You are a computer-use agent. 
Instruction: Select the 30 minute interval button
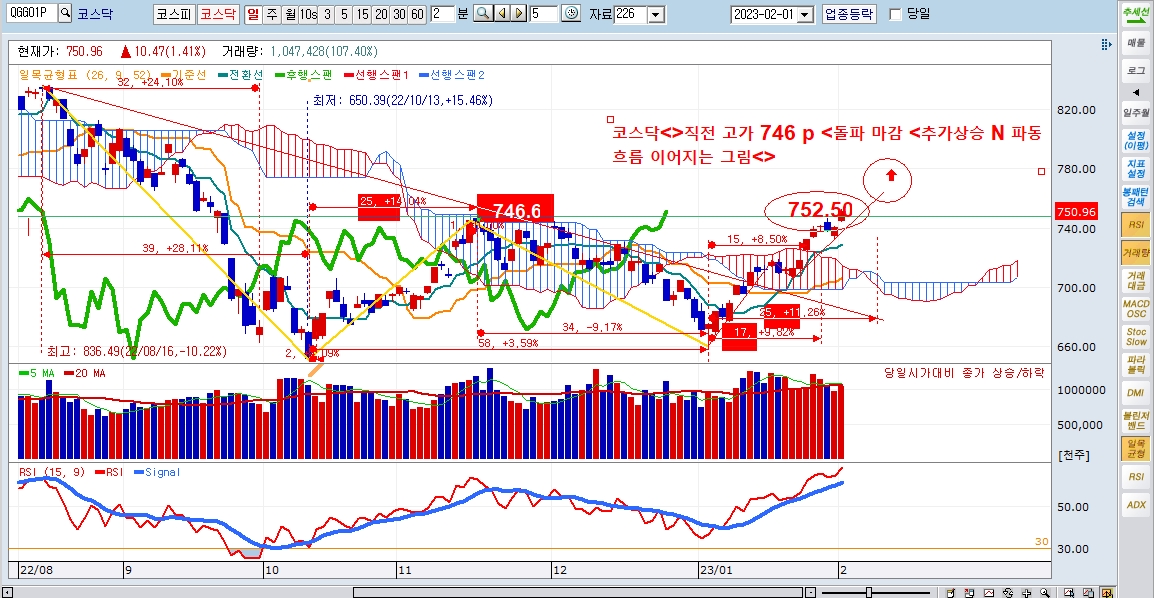[399, 14]
